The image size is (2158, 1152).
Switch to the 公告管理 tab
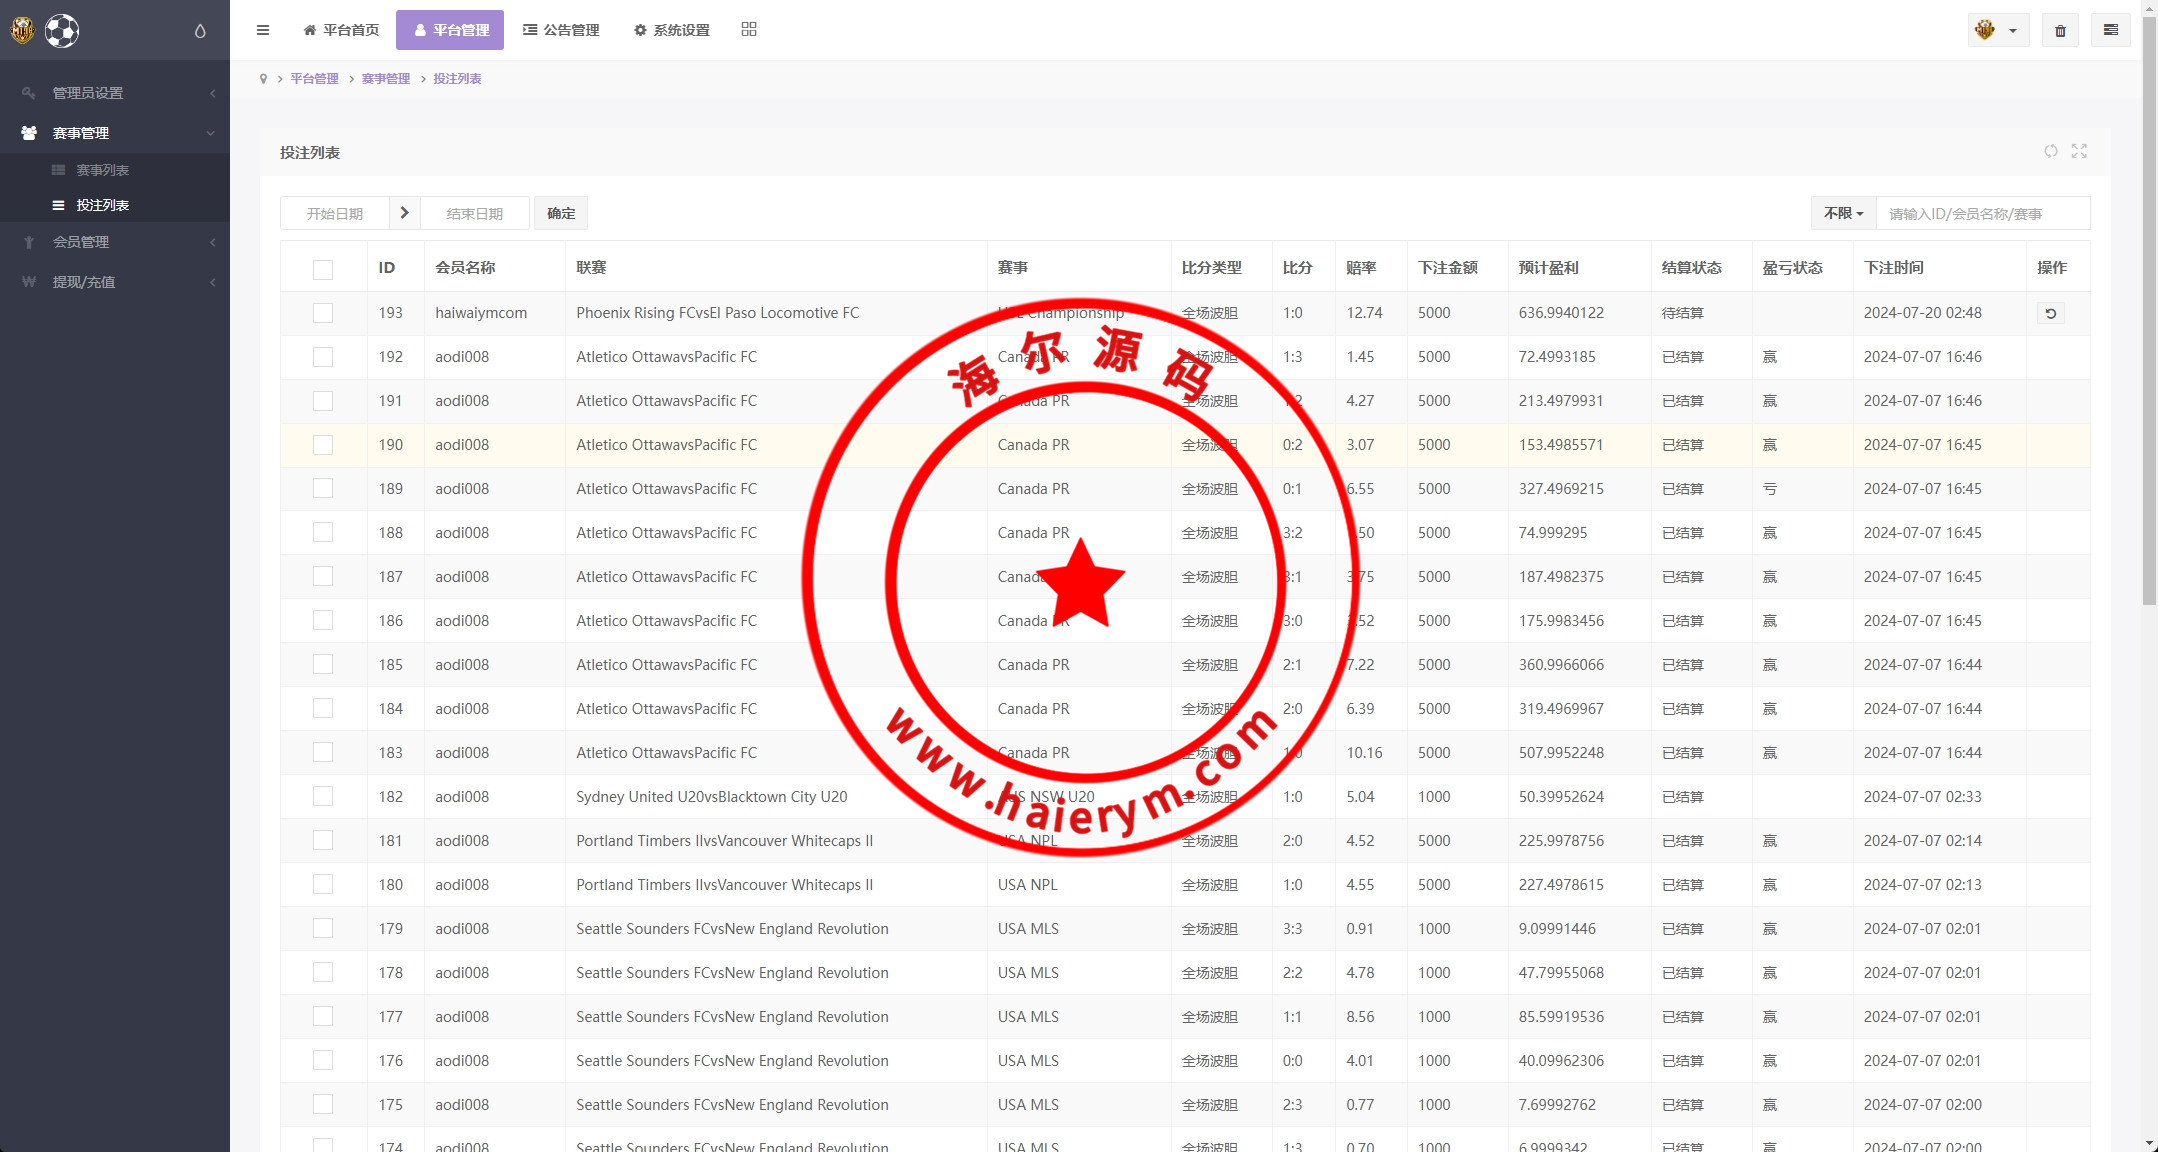pos(561,30)
